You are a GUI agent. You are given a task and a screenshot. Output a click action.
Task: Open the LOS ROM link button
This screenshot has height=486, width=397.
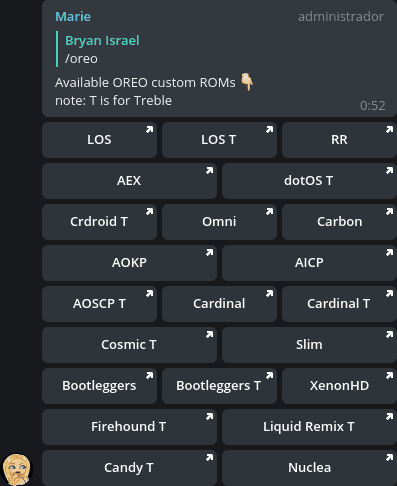(x=99, y=140)
